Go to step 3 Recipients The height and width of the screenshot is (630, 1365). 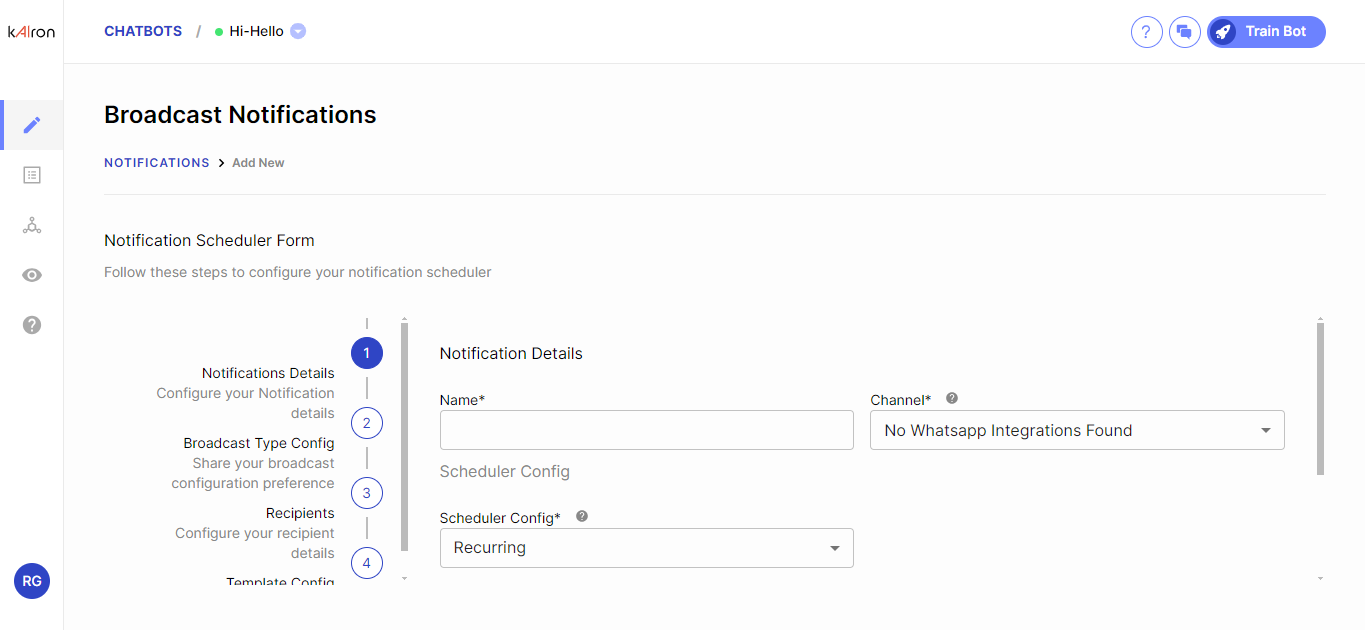coord(367,493)
